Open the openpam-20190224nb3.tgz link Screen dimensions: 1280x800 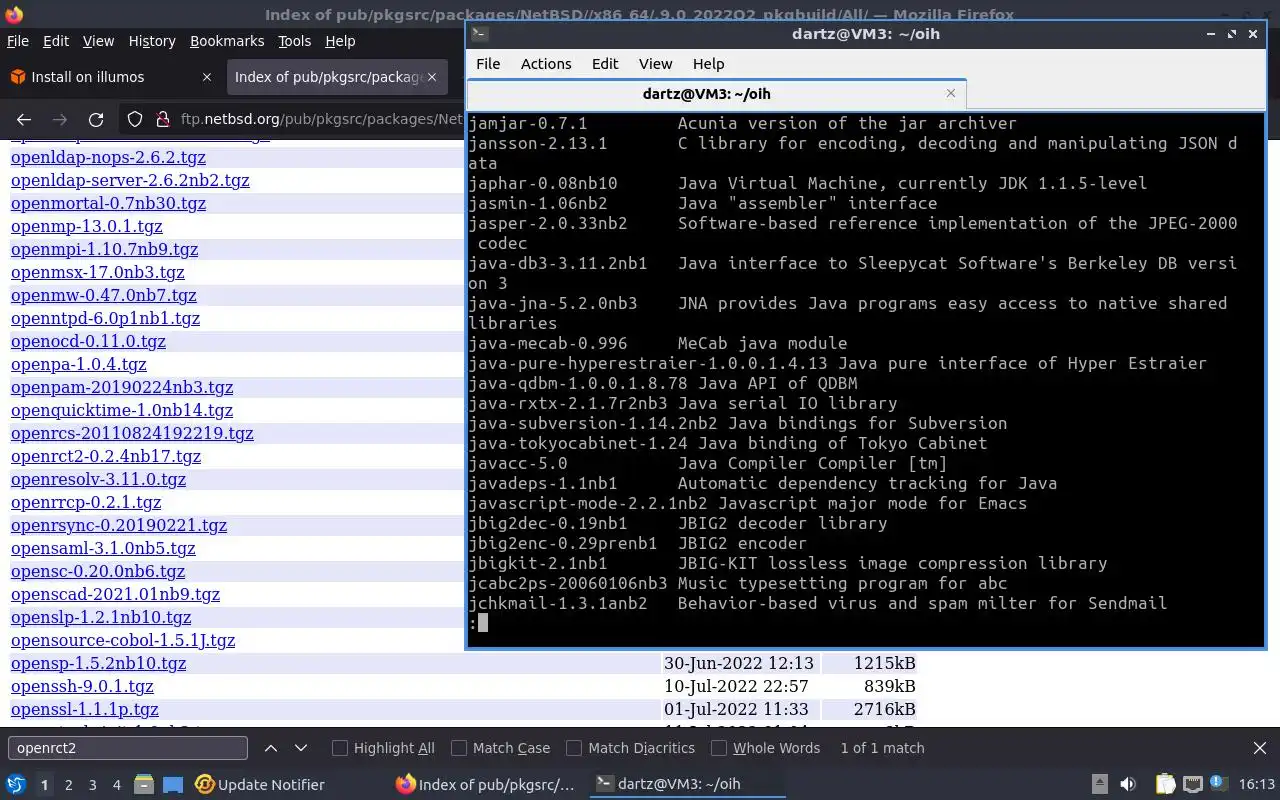click(122, 387)
